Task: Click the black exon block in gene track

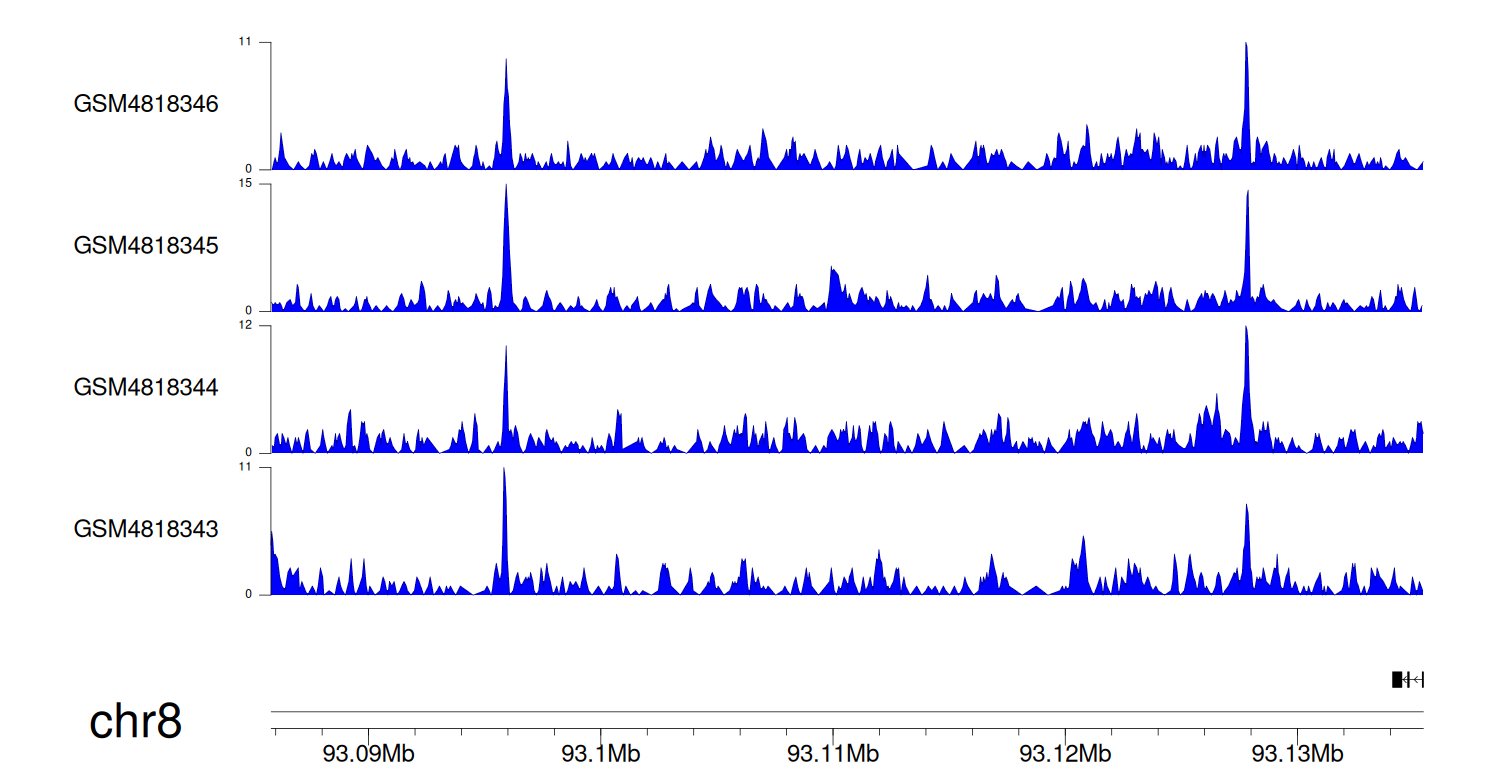Action: click(x=1397, y=680)
